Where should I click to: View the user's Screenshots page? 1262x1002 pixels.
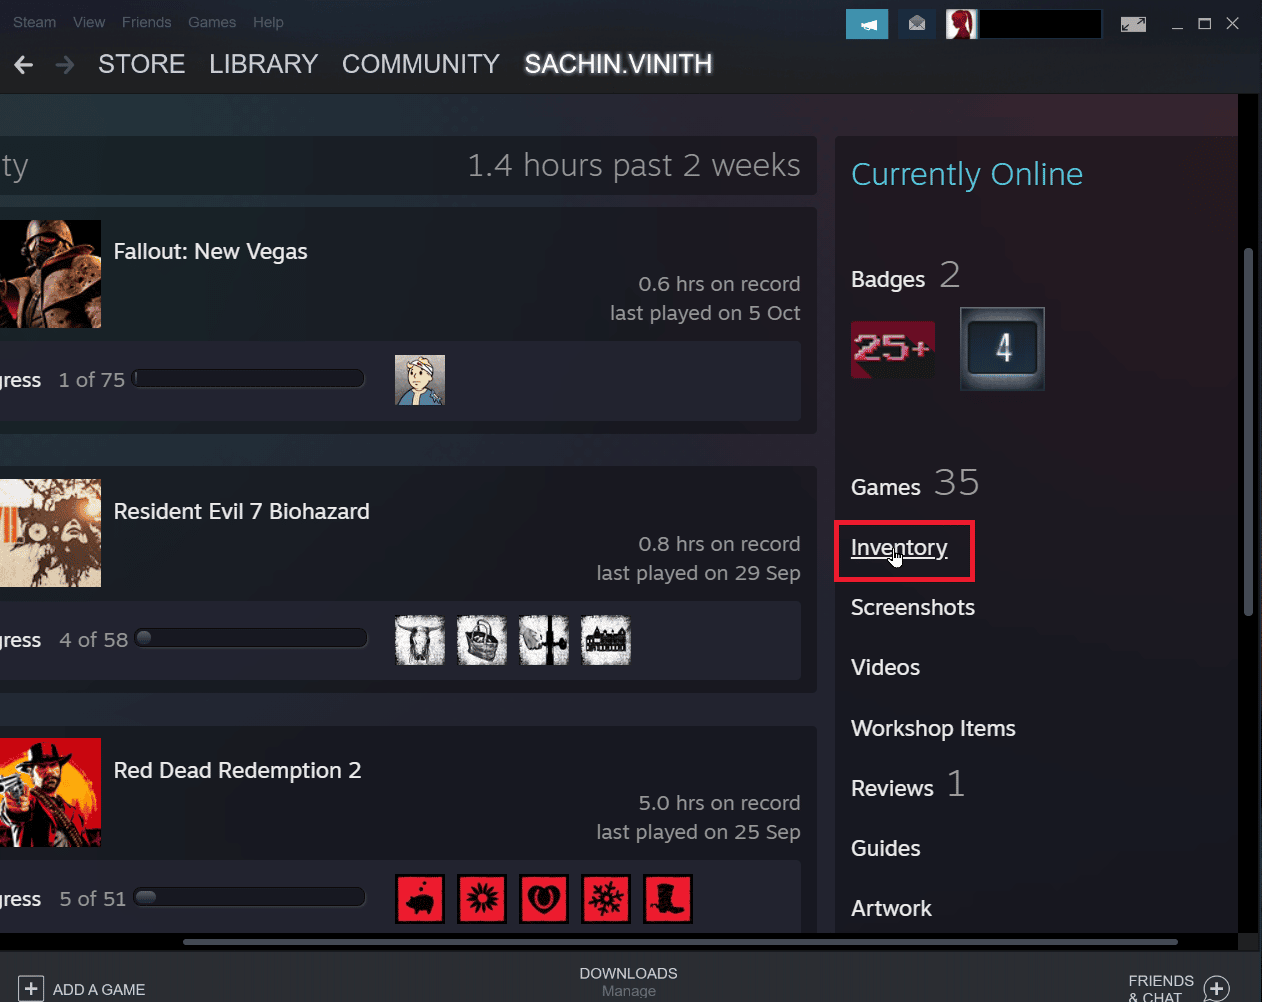click(912, 607)
